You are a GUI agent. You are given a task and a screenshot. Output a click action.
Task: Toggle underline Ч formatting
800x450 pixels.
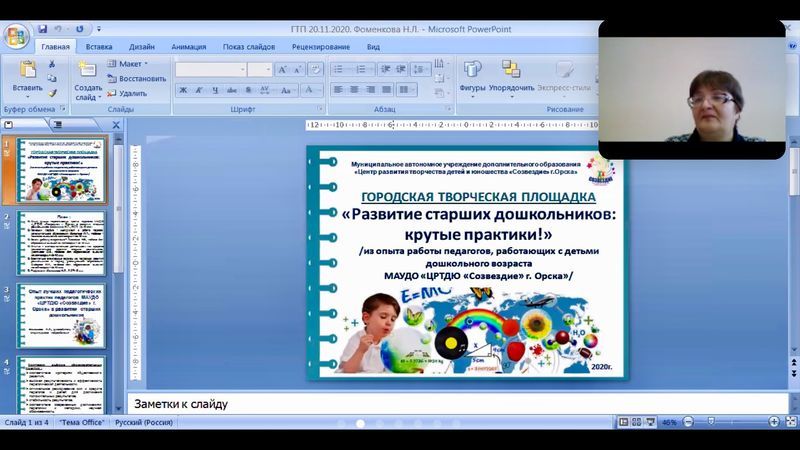click(215, 90)
